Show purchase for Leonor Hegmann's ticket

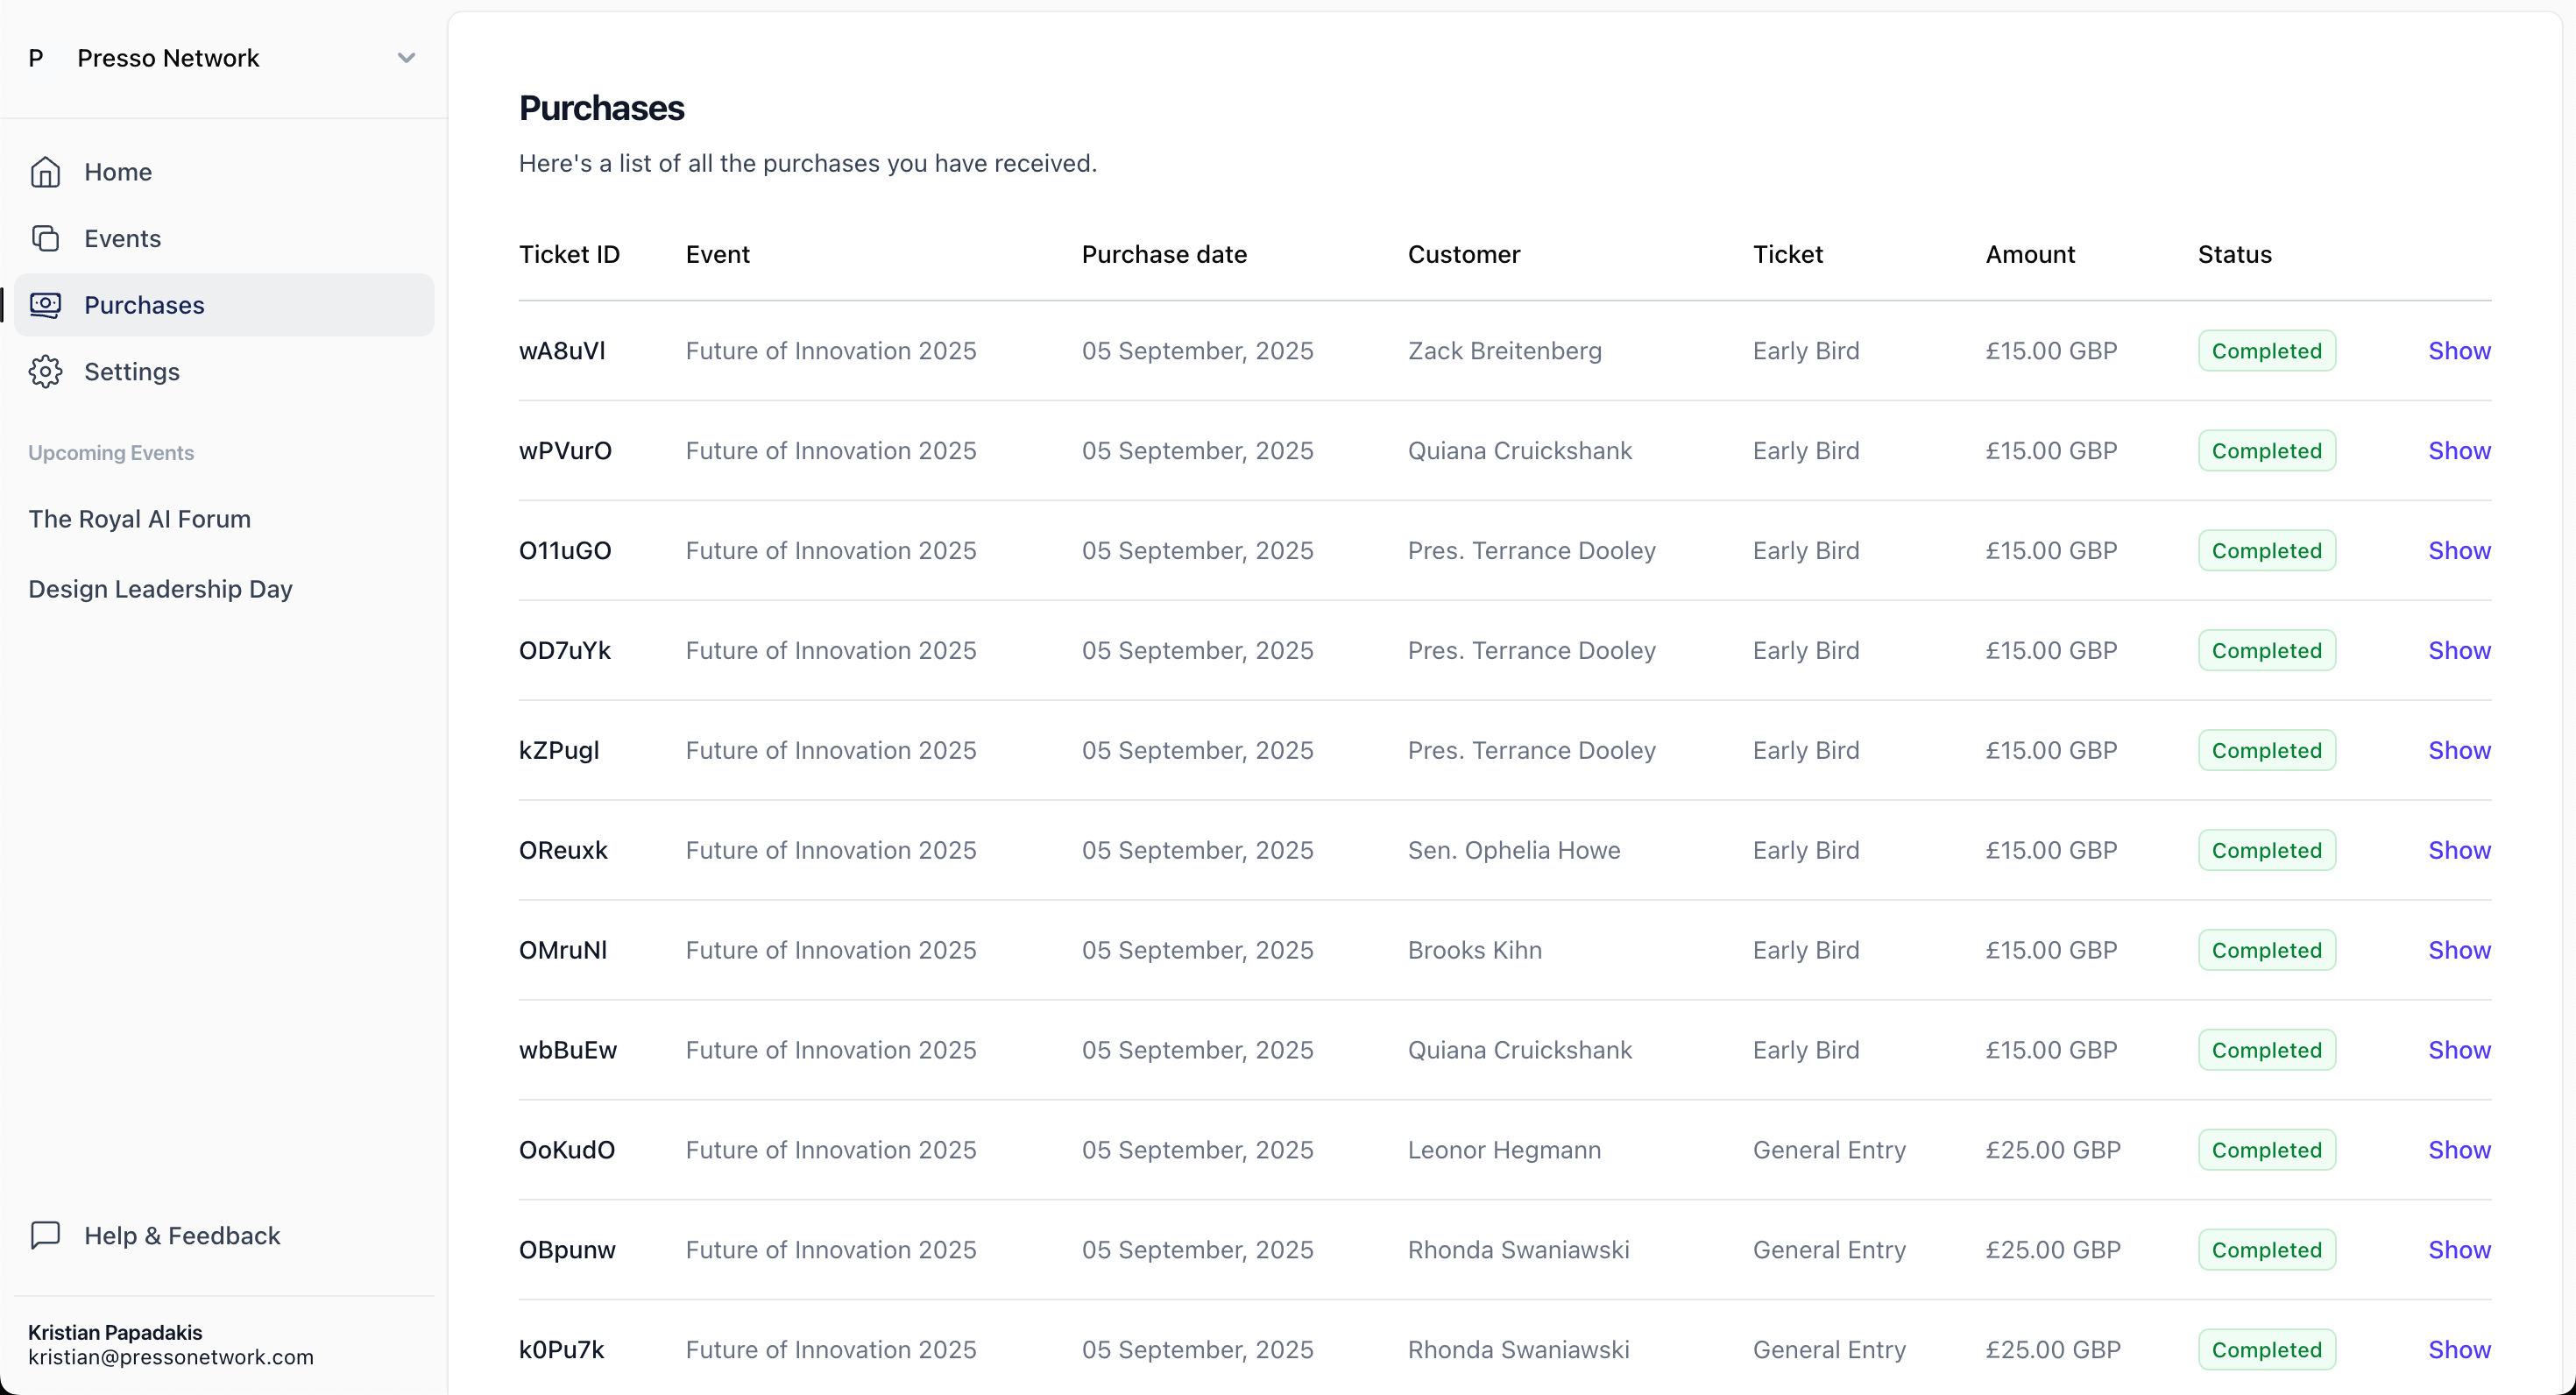click(2459, 1150)
